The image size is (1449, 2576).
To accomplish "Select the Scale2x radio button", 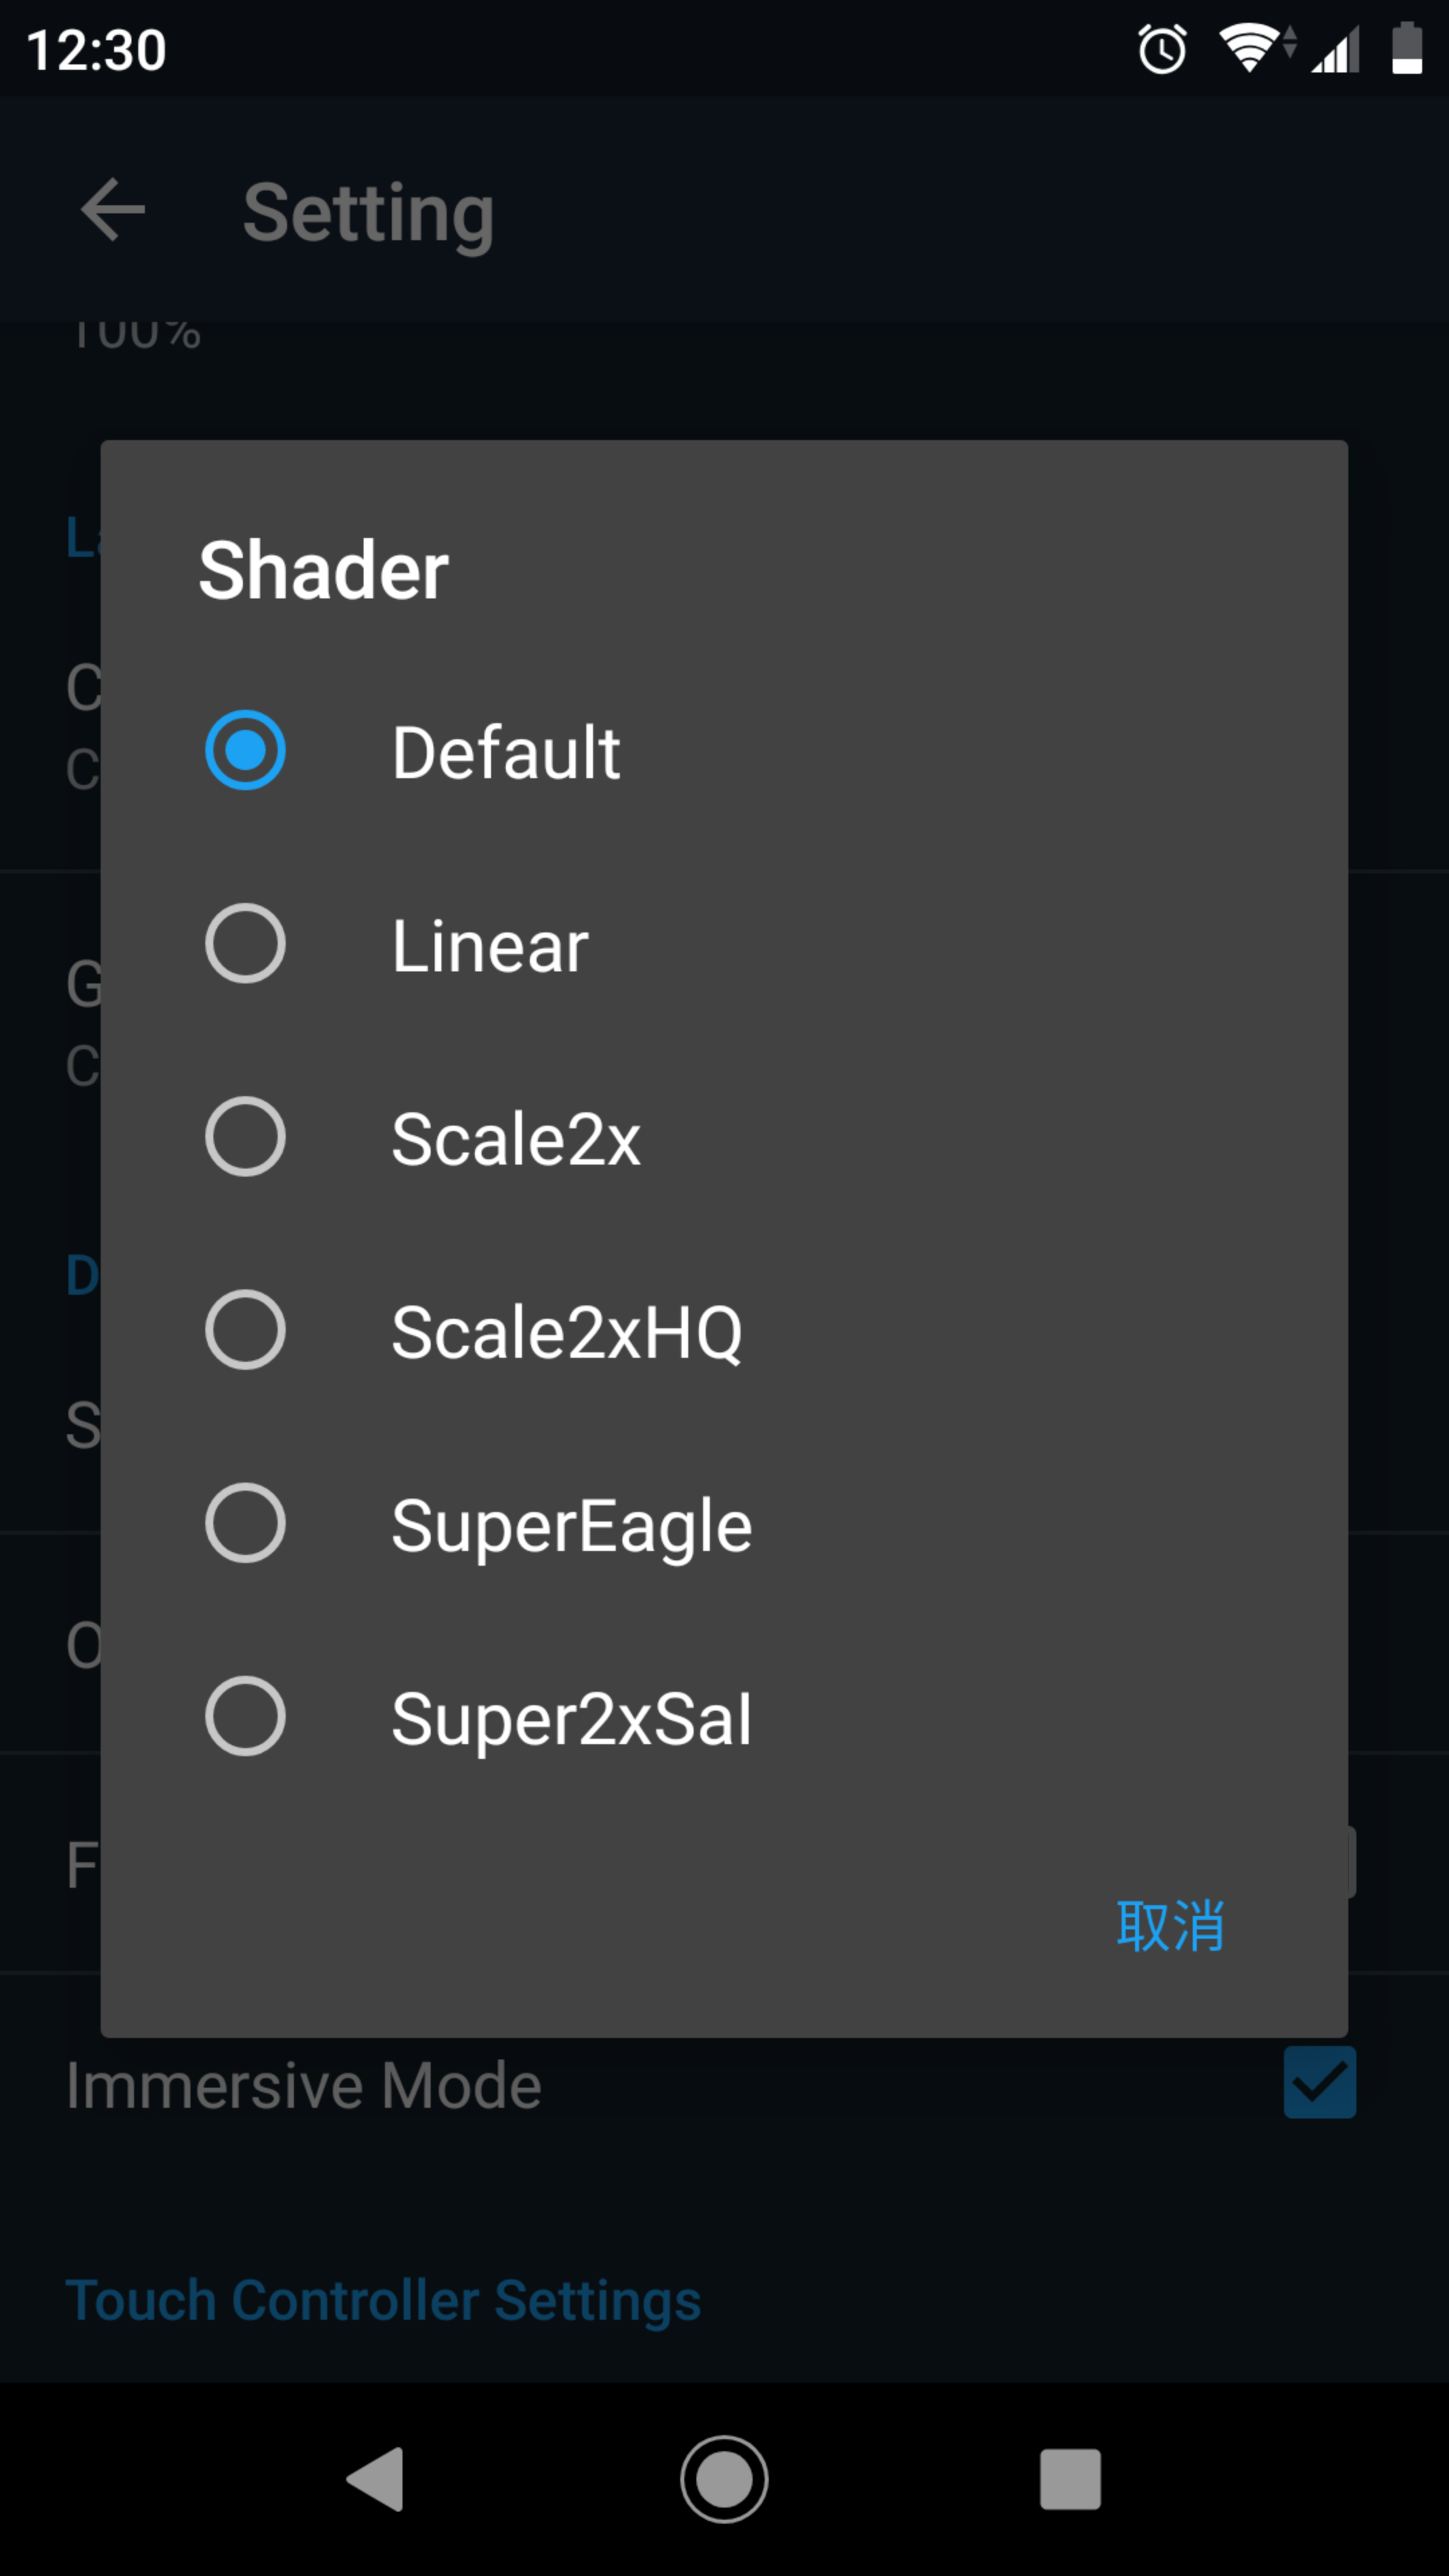I will 245,1137.
